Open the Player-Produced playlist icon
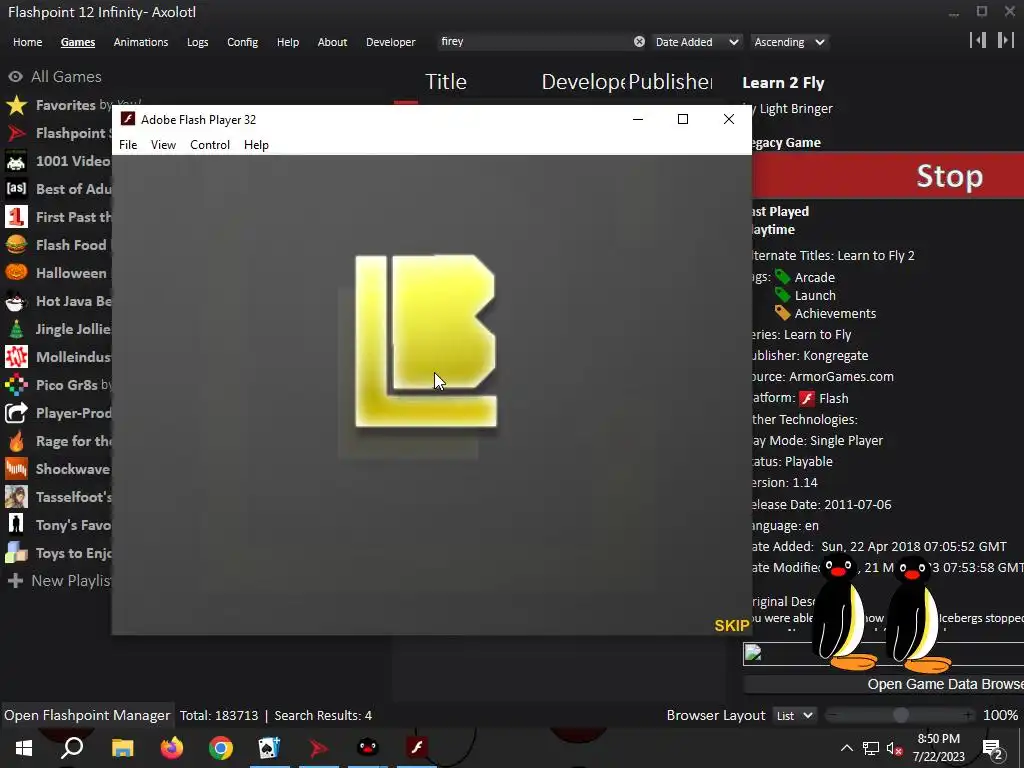The image size is (1024, 768). (16, 413)
